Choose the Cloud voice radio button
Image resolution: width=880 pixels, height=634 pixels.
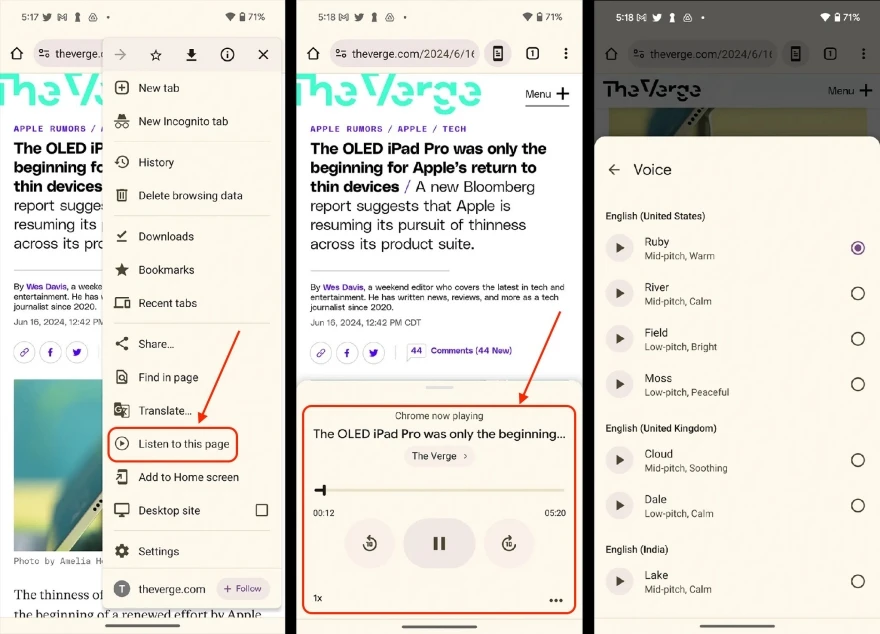point(857,460)
